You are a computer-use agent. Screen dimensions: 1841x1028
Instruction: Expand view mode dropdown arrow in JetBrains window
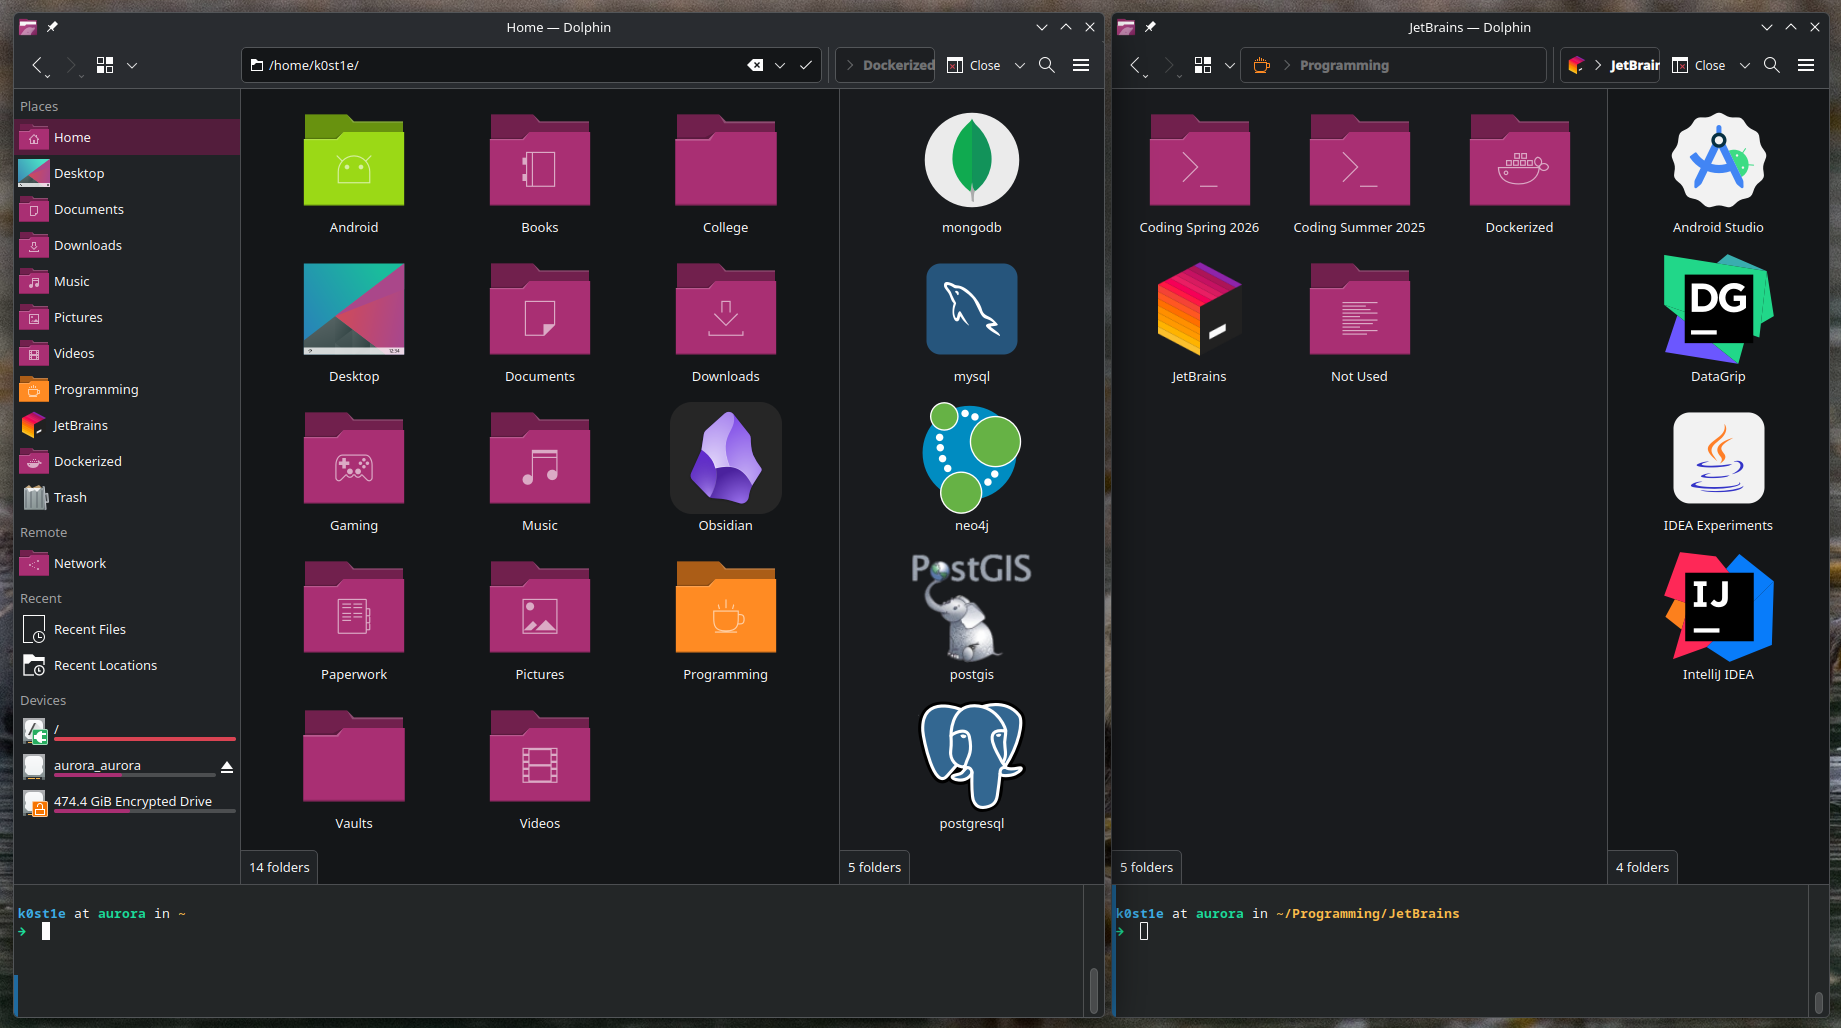pyautogui.click(x=1230, y=65)
